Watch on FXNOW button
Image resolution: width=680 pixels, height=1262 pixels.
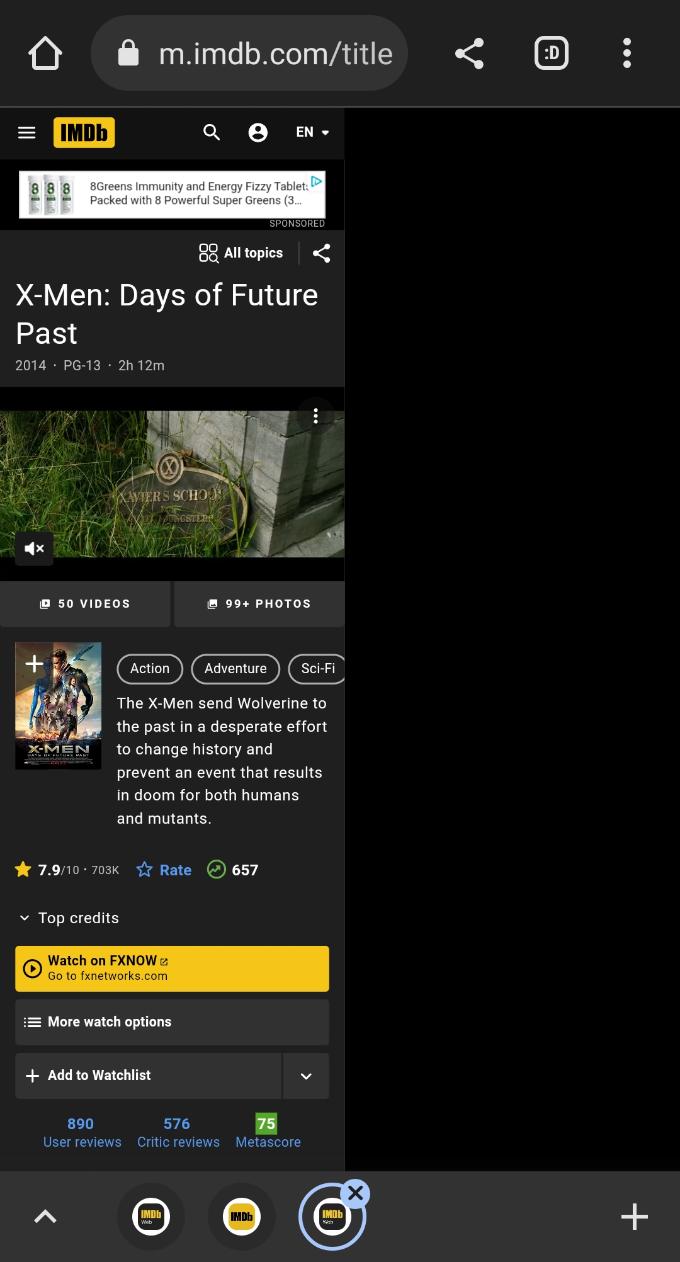(172, 969)
